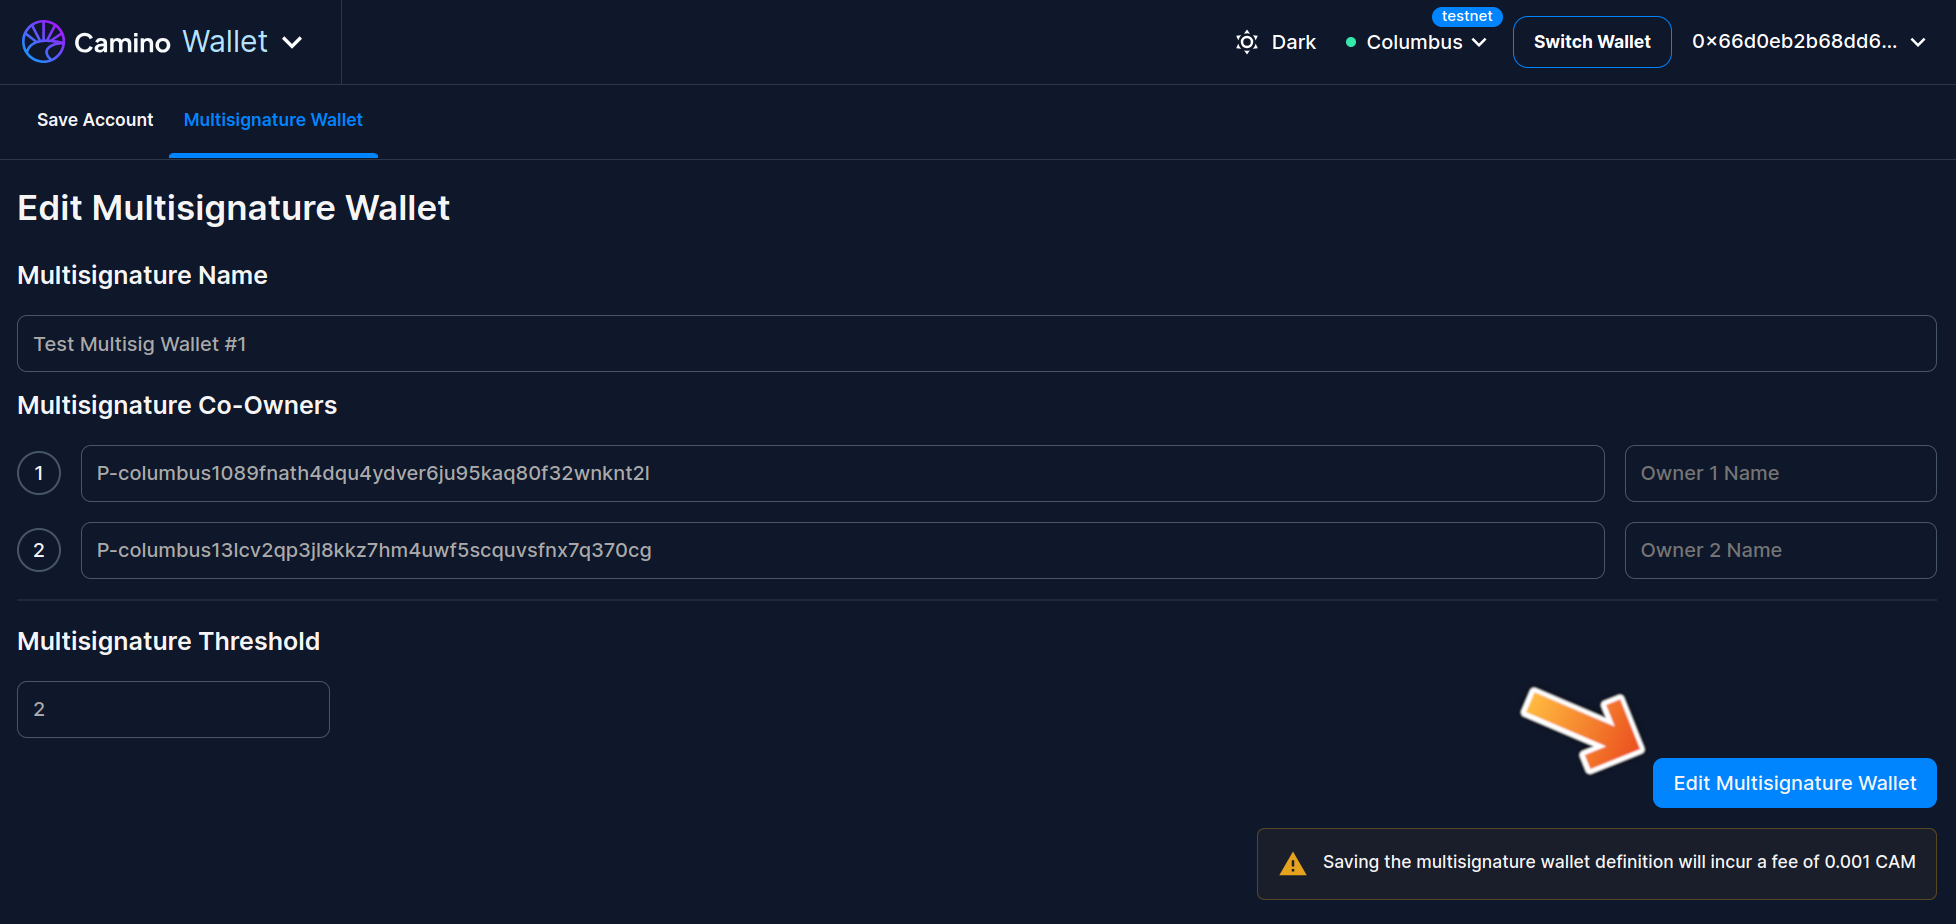
Task: Expand the Camino Wallet app switcher chevron
Action: coord(292,42)
